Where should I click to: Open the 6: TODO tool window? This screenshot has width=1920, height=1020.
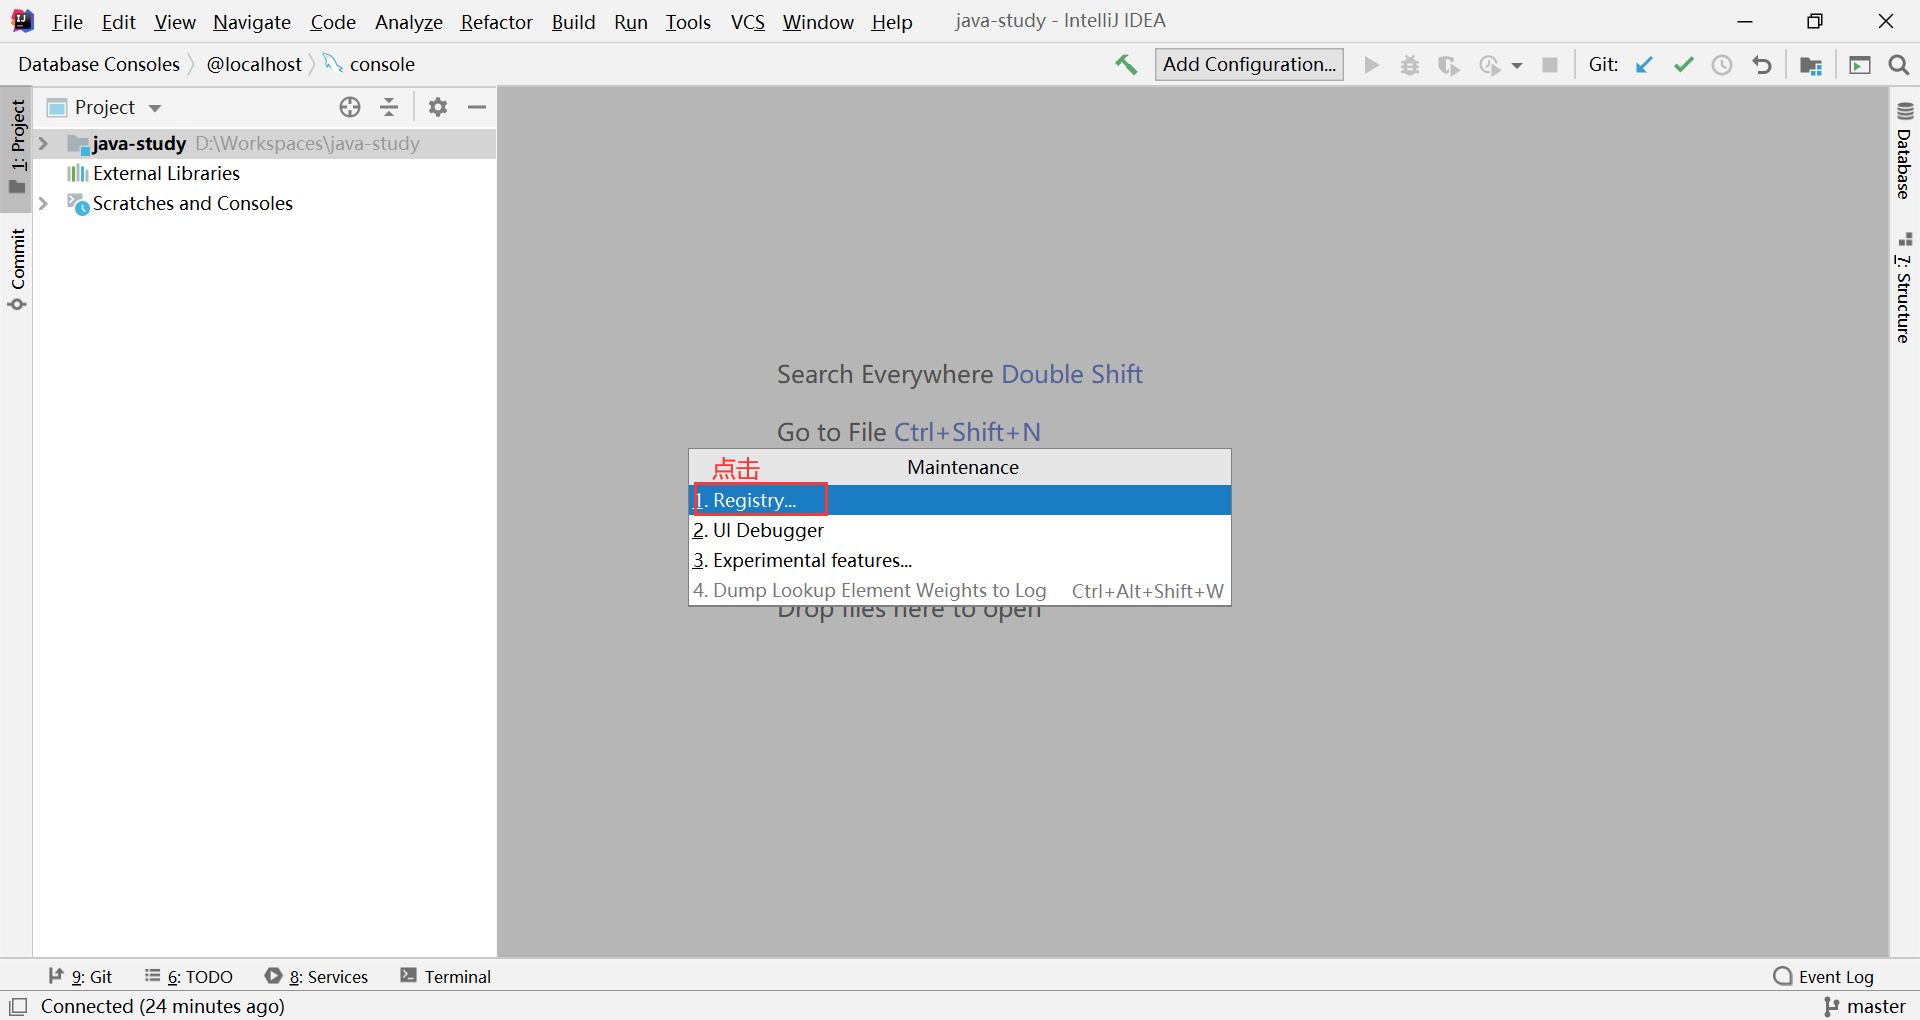point(189,976)
